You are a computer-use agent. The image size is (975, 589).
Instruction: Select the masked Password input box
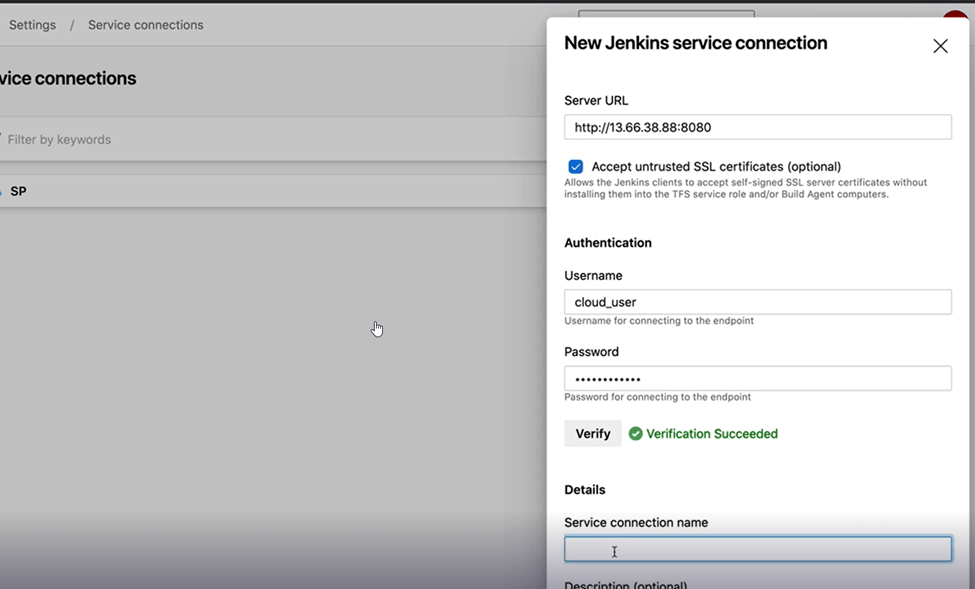757,379
